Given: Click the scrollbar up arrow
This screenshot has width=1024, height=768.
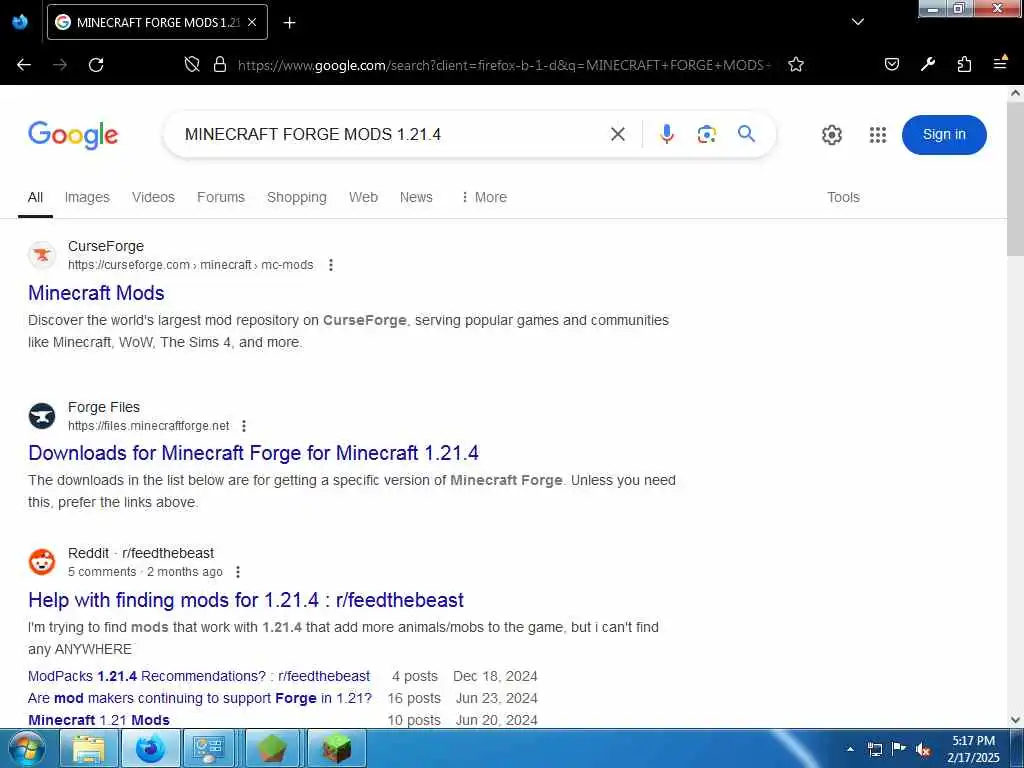Looking at the screenshot, I should [x=1015, y=93].
